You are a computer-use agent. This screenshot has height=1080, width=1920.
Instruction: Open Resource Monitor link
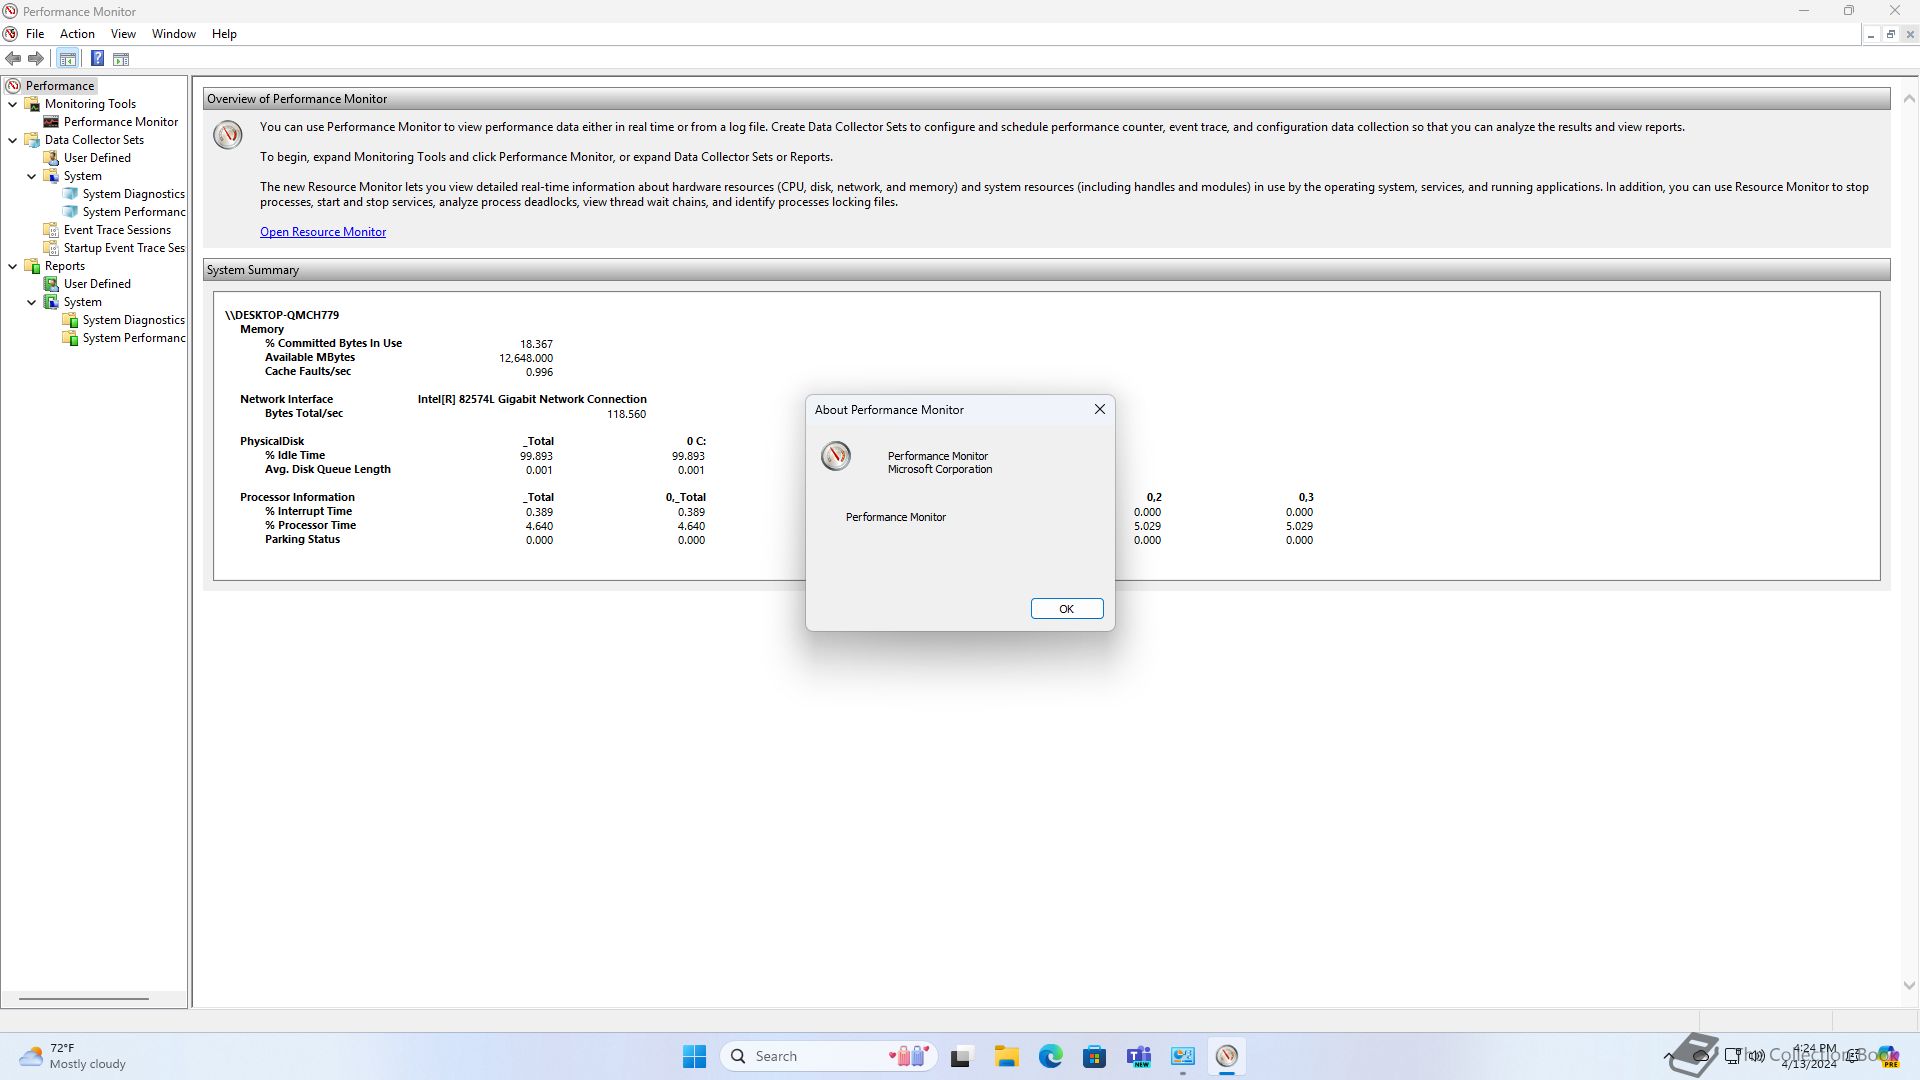tap(323, 232)
